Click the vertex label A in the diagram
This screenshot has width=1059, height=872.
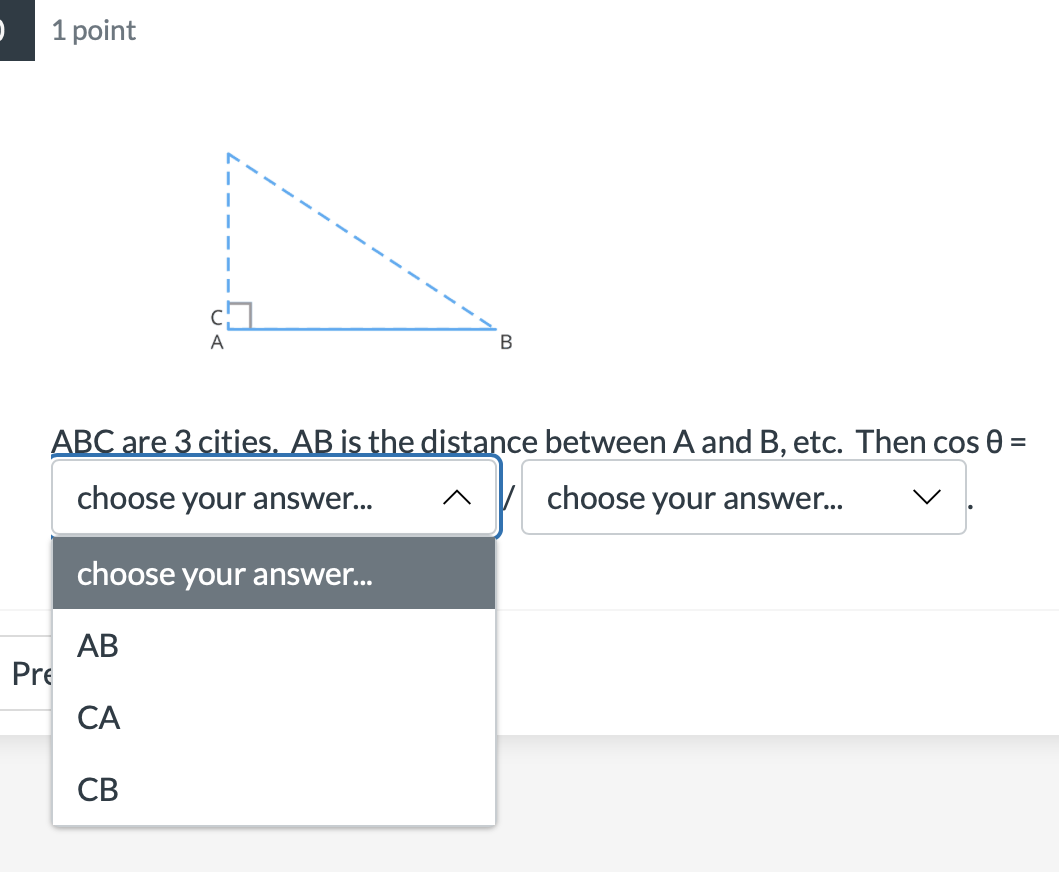click(217, 342)
